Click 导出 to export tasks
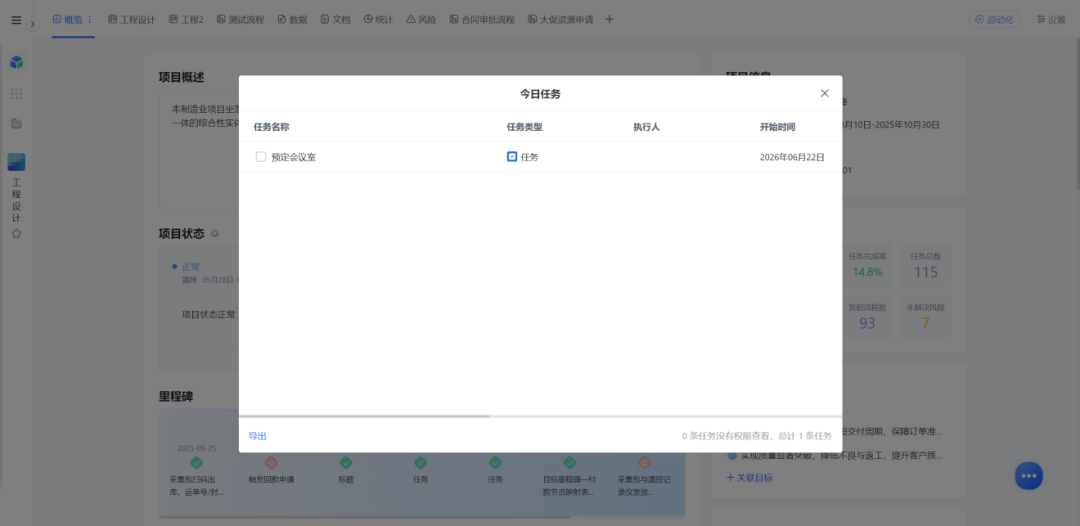The image size is (1080, 526). coord(258,436)
